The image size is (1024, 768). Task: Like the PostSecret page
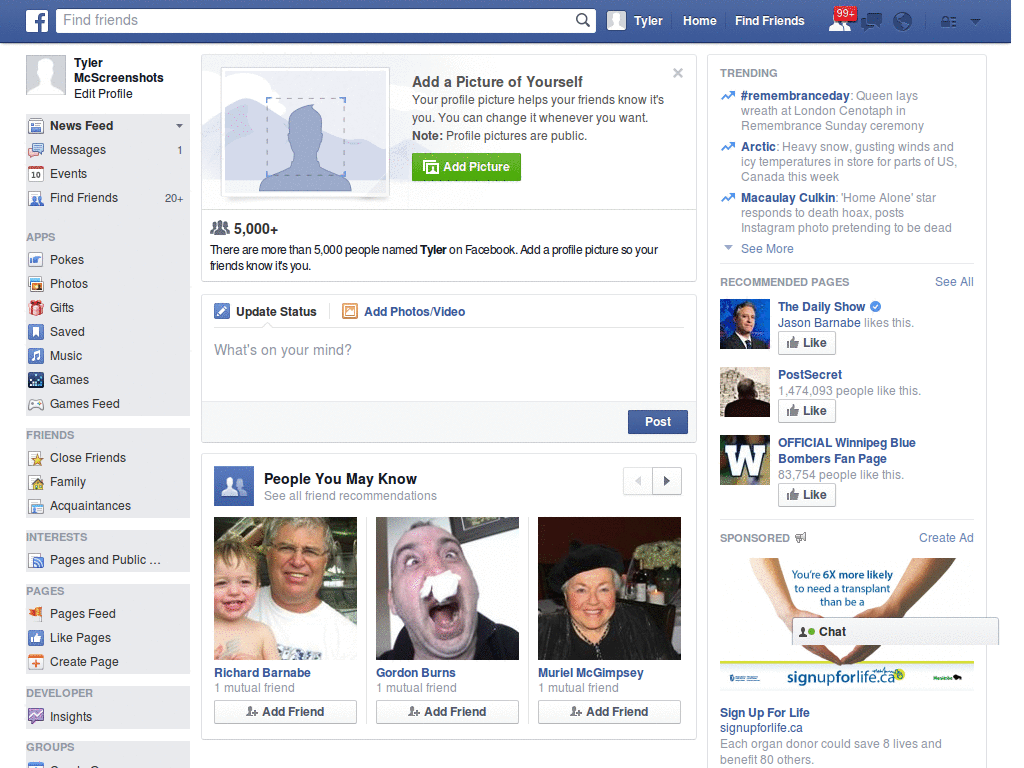pos(807,411)
